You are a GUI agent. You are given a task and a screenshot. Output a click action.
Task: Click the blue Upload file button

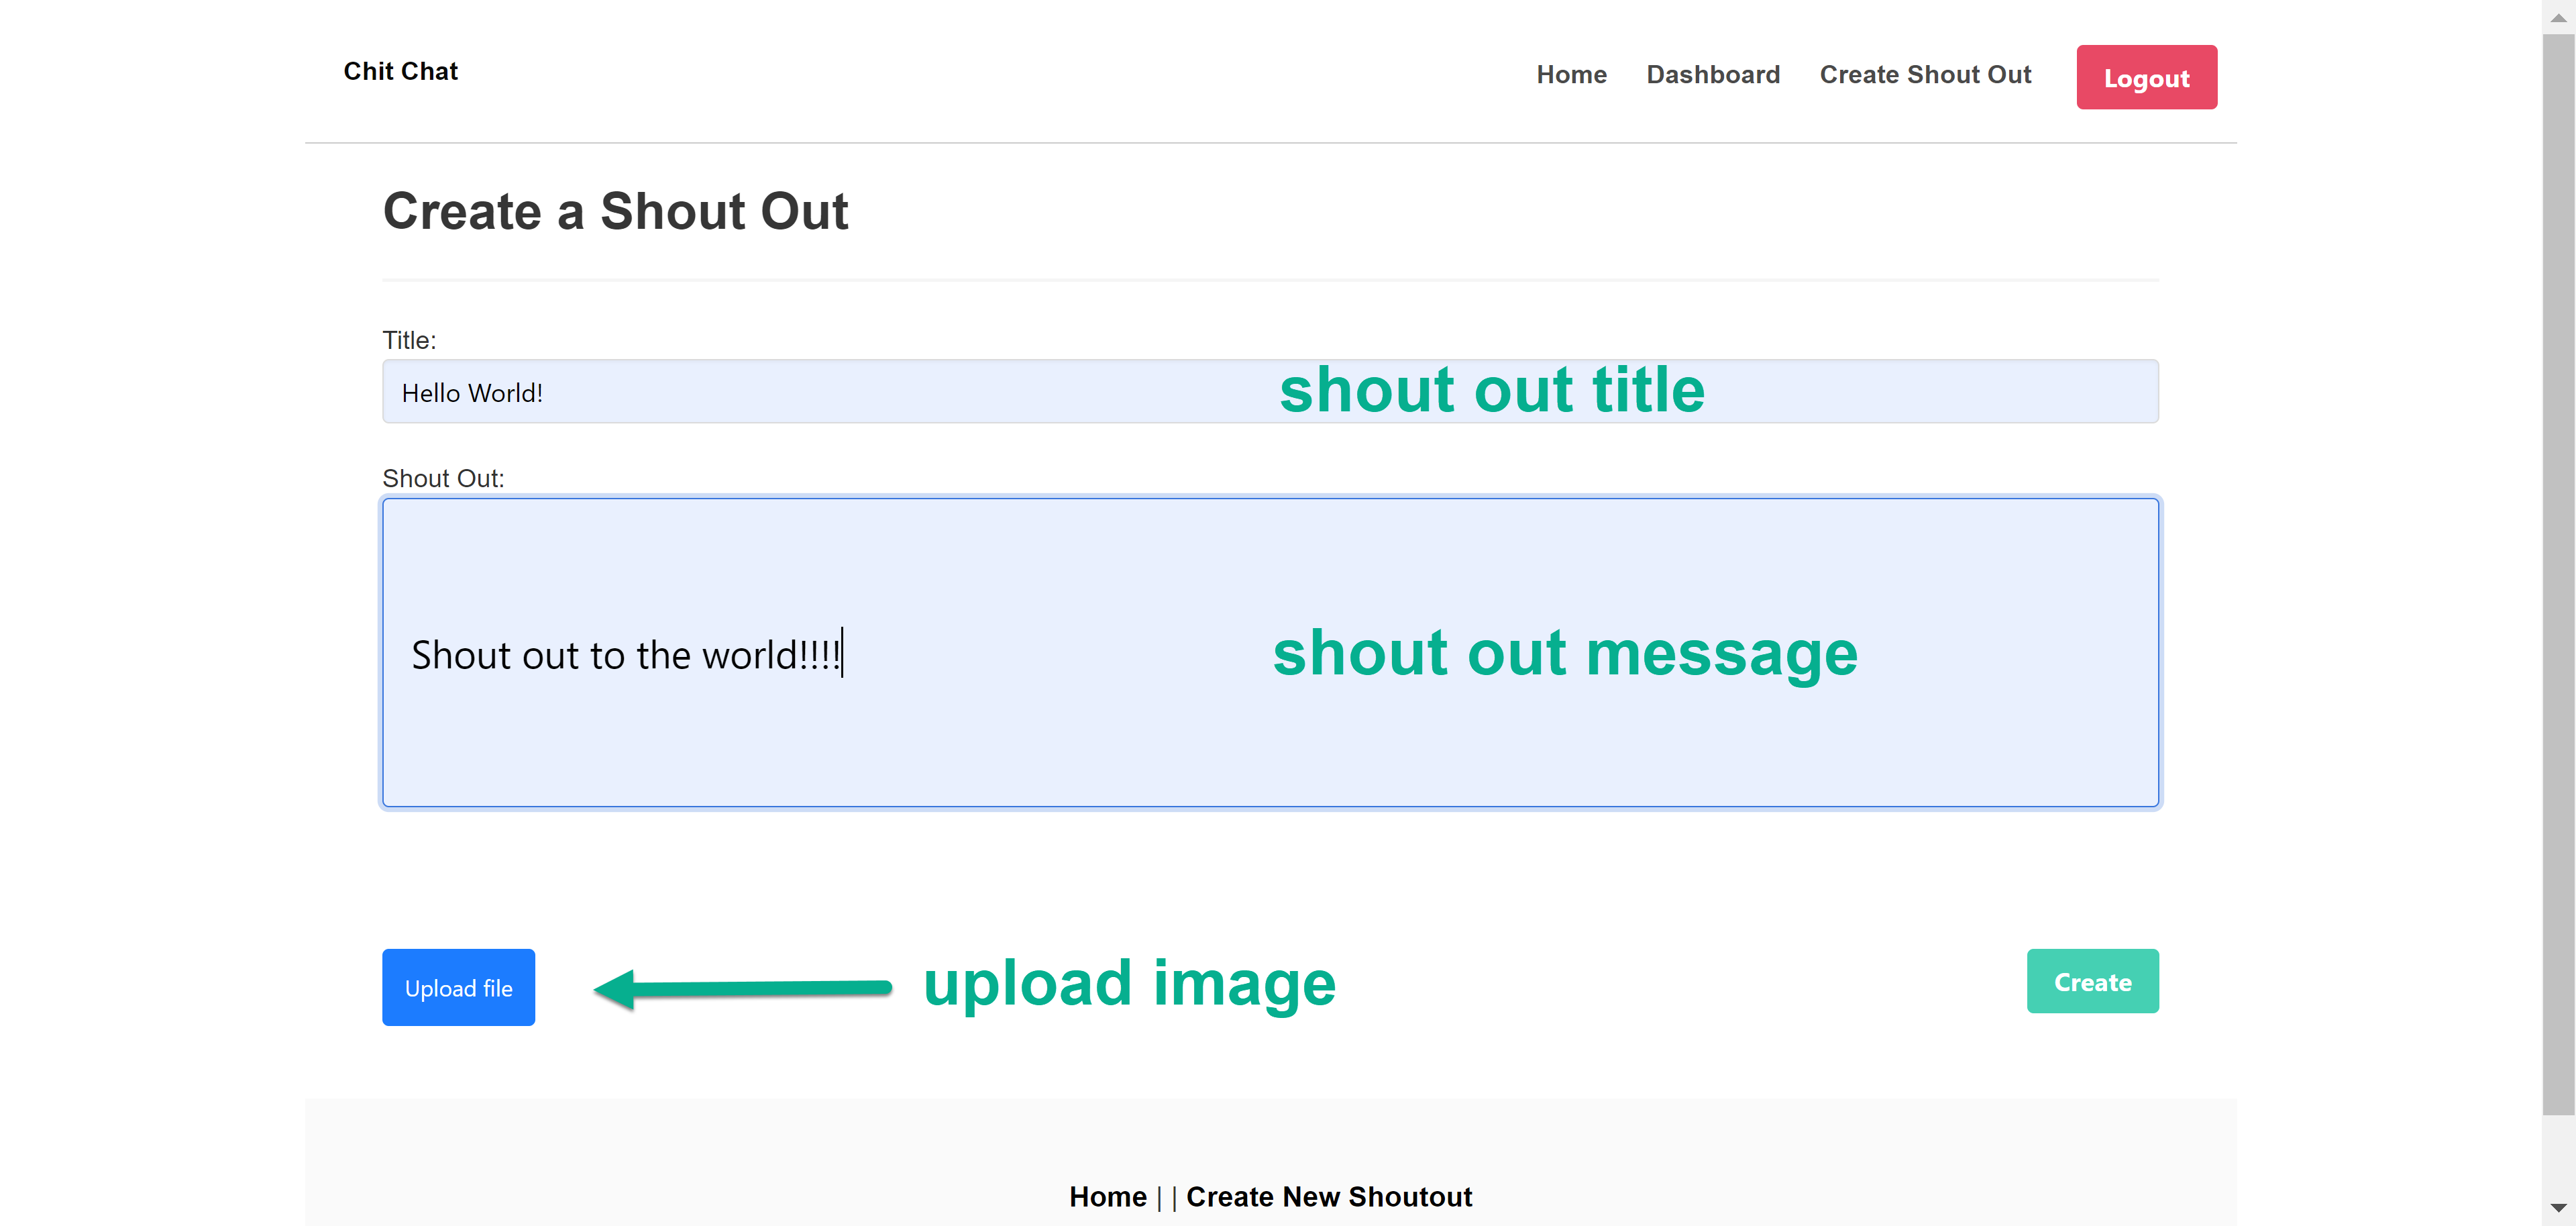coord(458,987)
